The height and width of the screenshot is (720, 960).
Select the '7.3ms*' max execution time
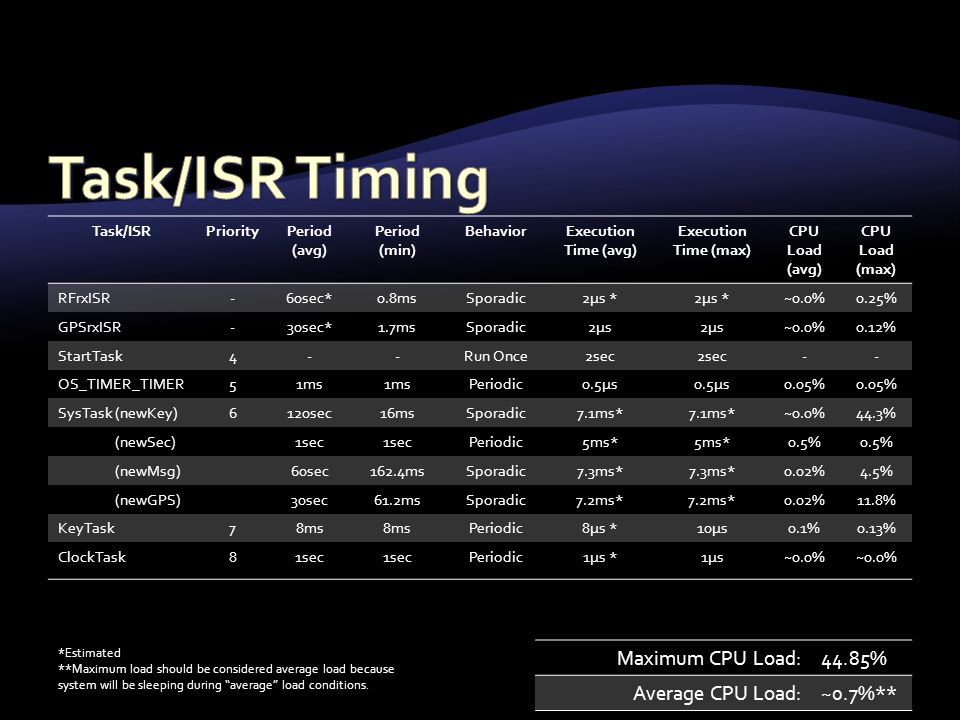click(711, 471)
